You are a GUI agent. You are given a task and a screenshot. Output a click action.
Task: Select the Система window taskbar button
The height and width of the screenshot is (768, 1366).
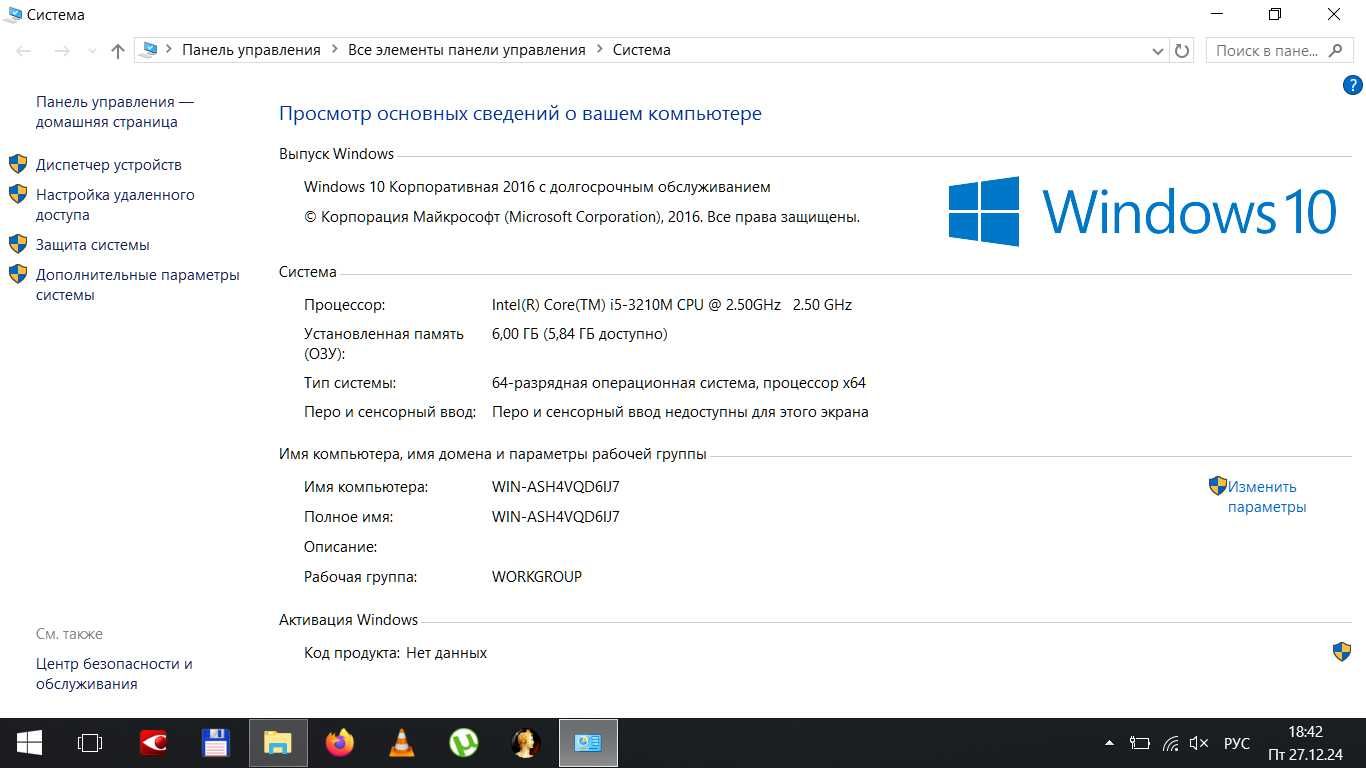(588, 743)
